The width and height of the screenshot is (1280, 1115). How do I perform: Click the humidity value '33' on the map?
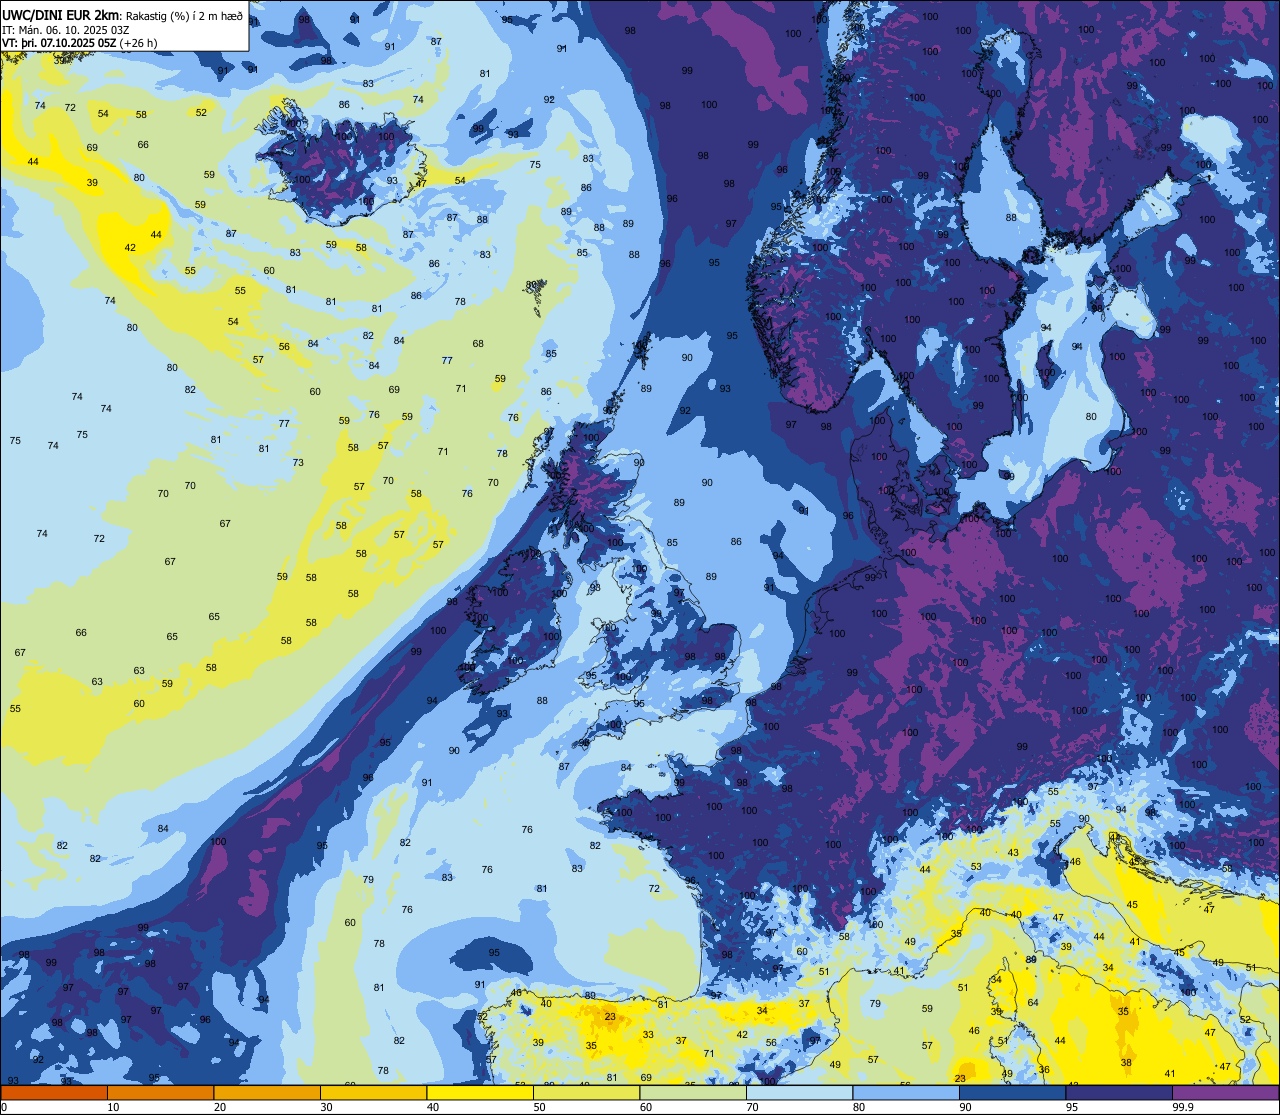coord(648,1034)
